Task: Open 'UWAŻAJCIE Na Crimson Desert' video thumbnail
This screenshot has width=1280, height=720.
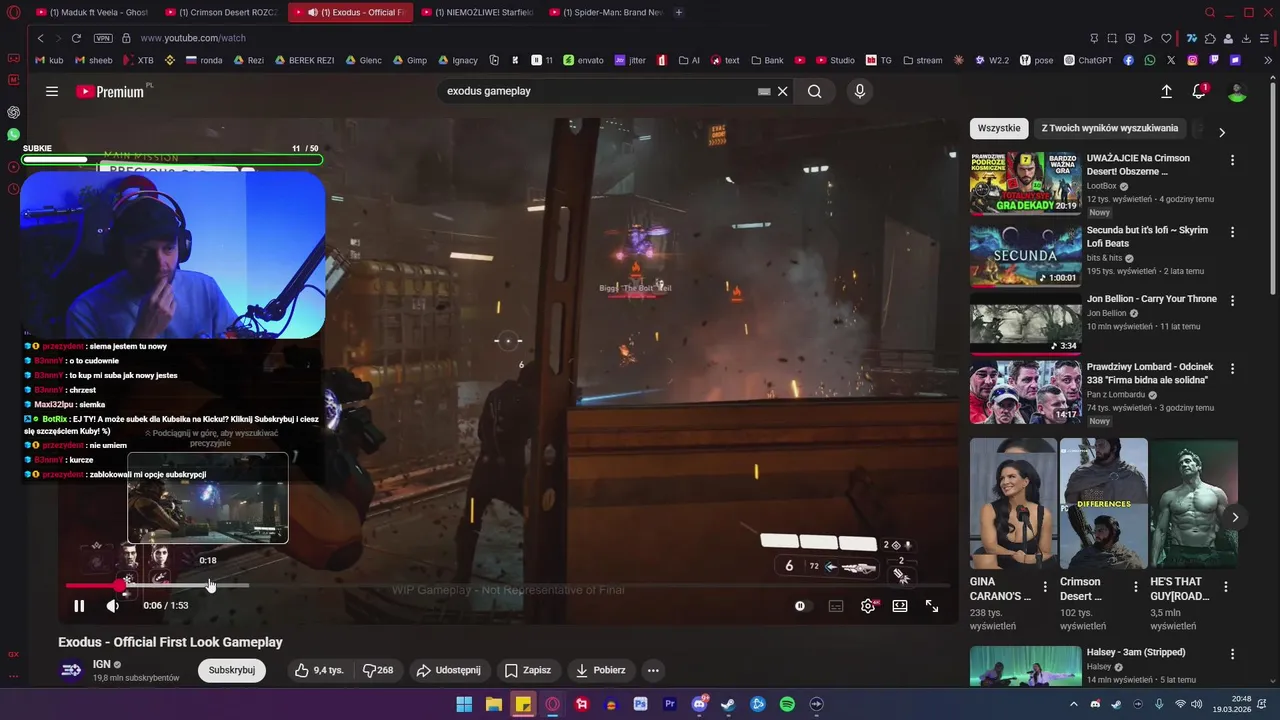Action: click(1025, 183)
